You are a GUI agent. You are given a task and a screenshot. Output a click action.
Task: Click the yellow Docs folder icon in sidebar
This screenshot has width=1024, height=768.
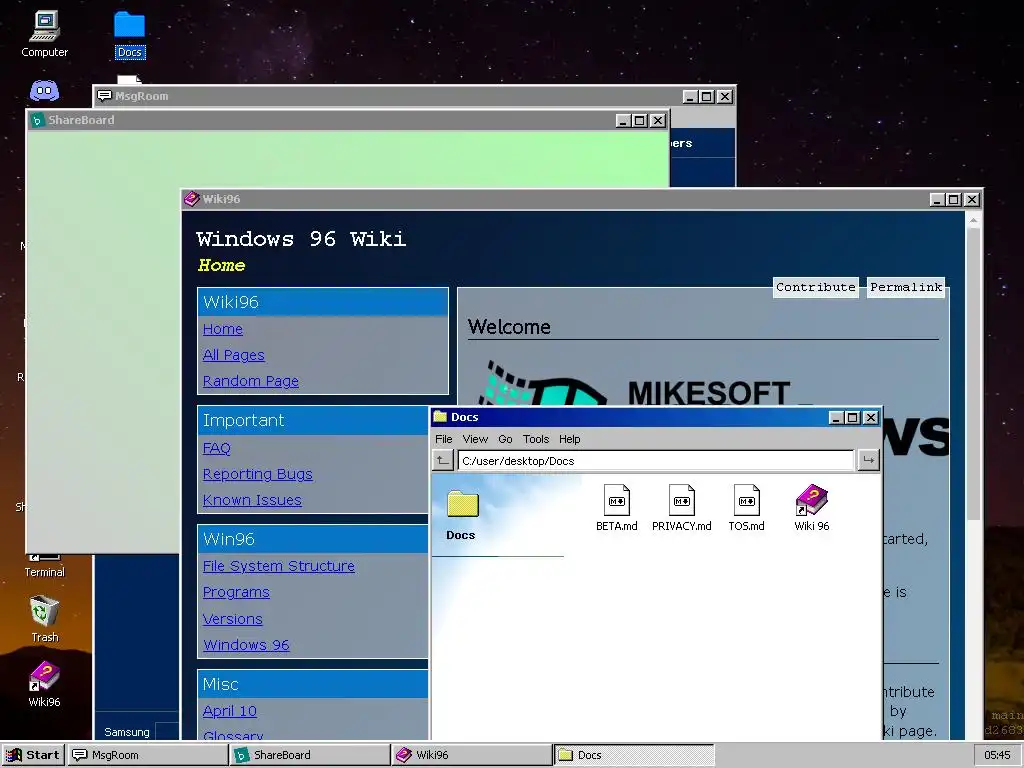pyautogui.click(x=463, y=505)
